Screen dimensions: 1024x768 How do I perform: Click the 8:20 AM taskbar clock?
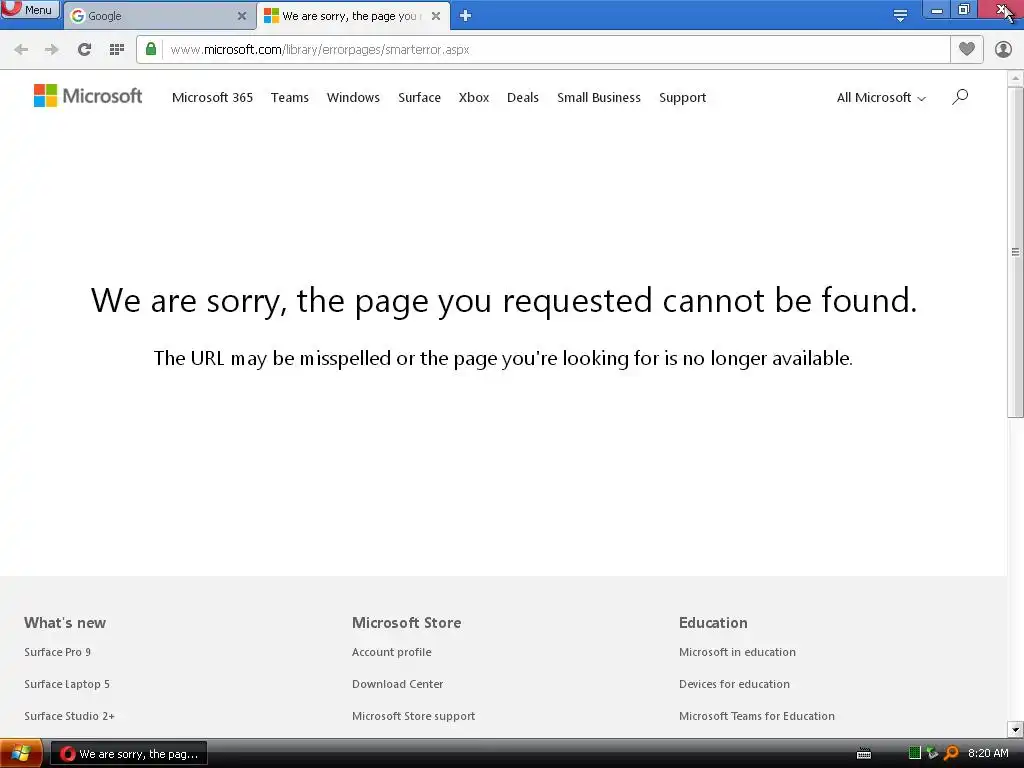coord(988,753)
